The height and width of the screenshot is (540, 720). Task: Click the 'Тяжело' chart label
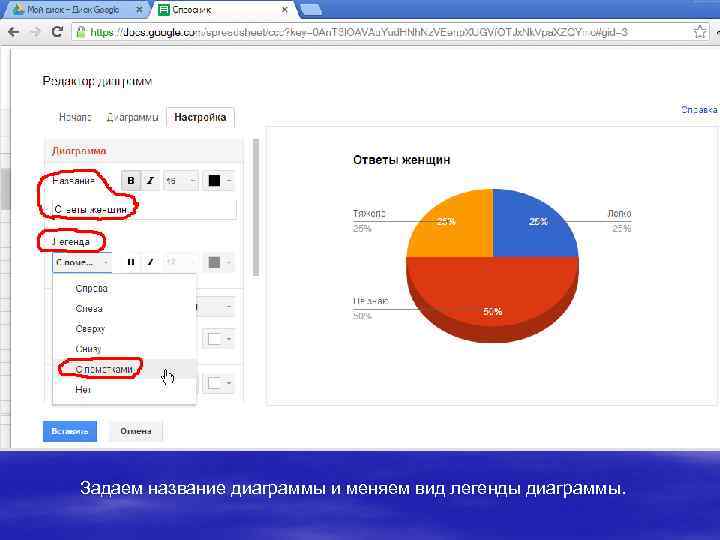(x=369, y=214)
